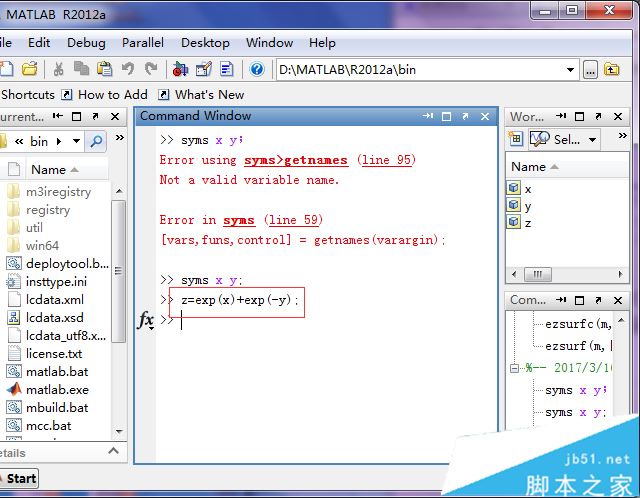Expand the current directory path dropdown
The height and width of the screenshot is (498, 640).
570,70
